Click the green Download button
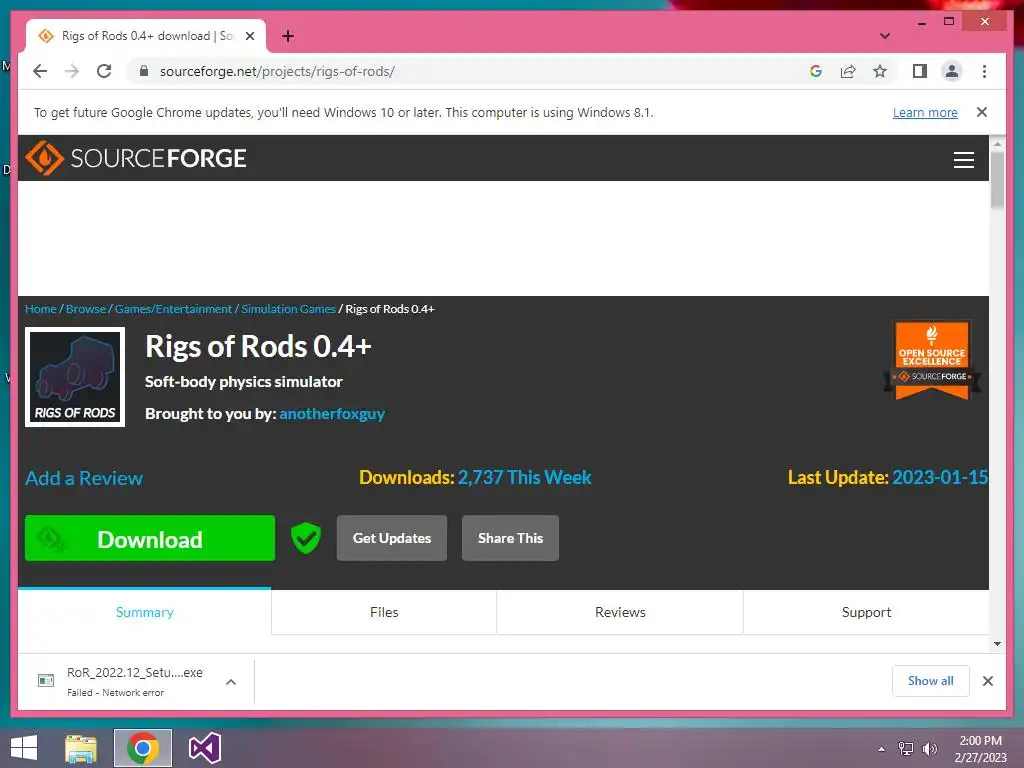 coord(150,538)
